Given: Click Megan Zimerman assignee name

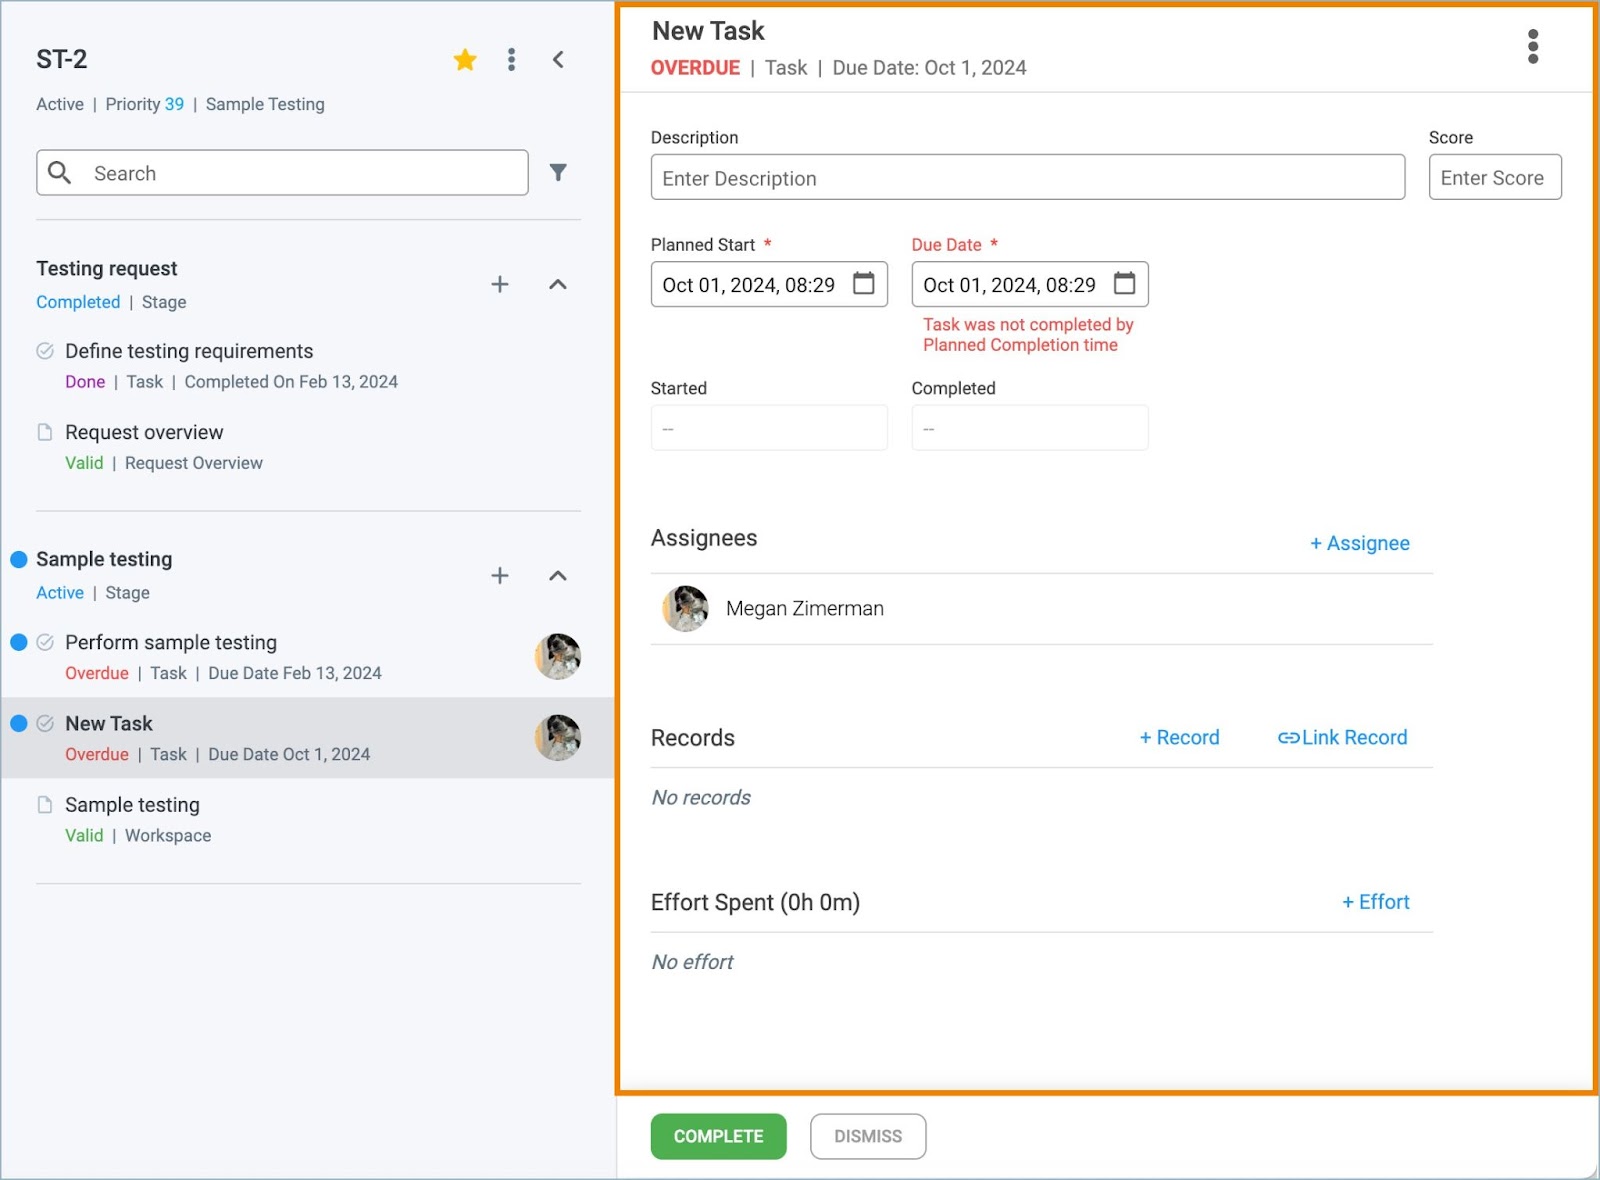Looking at the screenshot, I should [x=805, y=608].
